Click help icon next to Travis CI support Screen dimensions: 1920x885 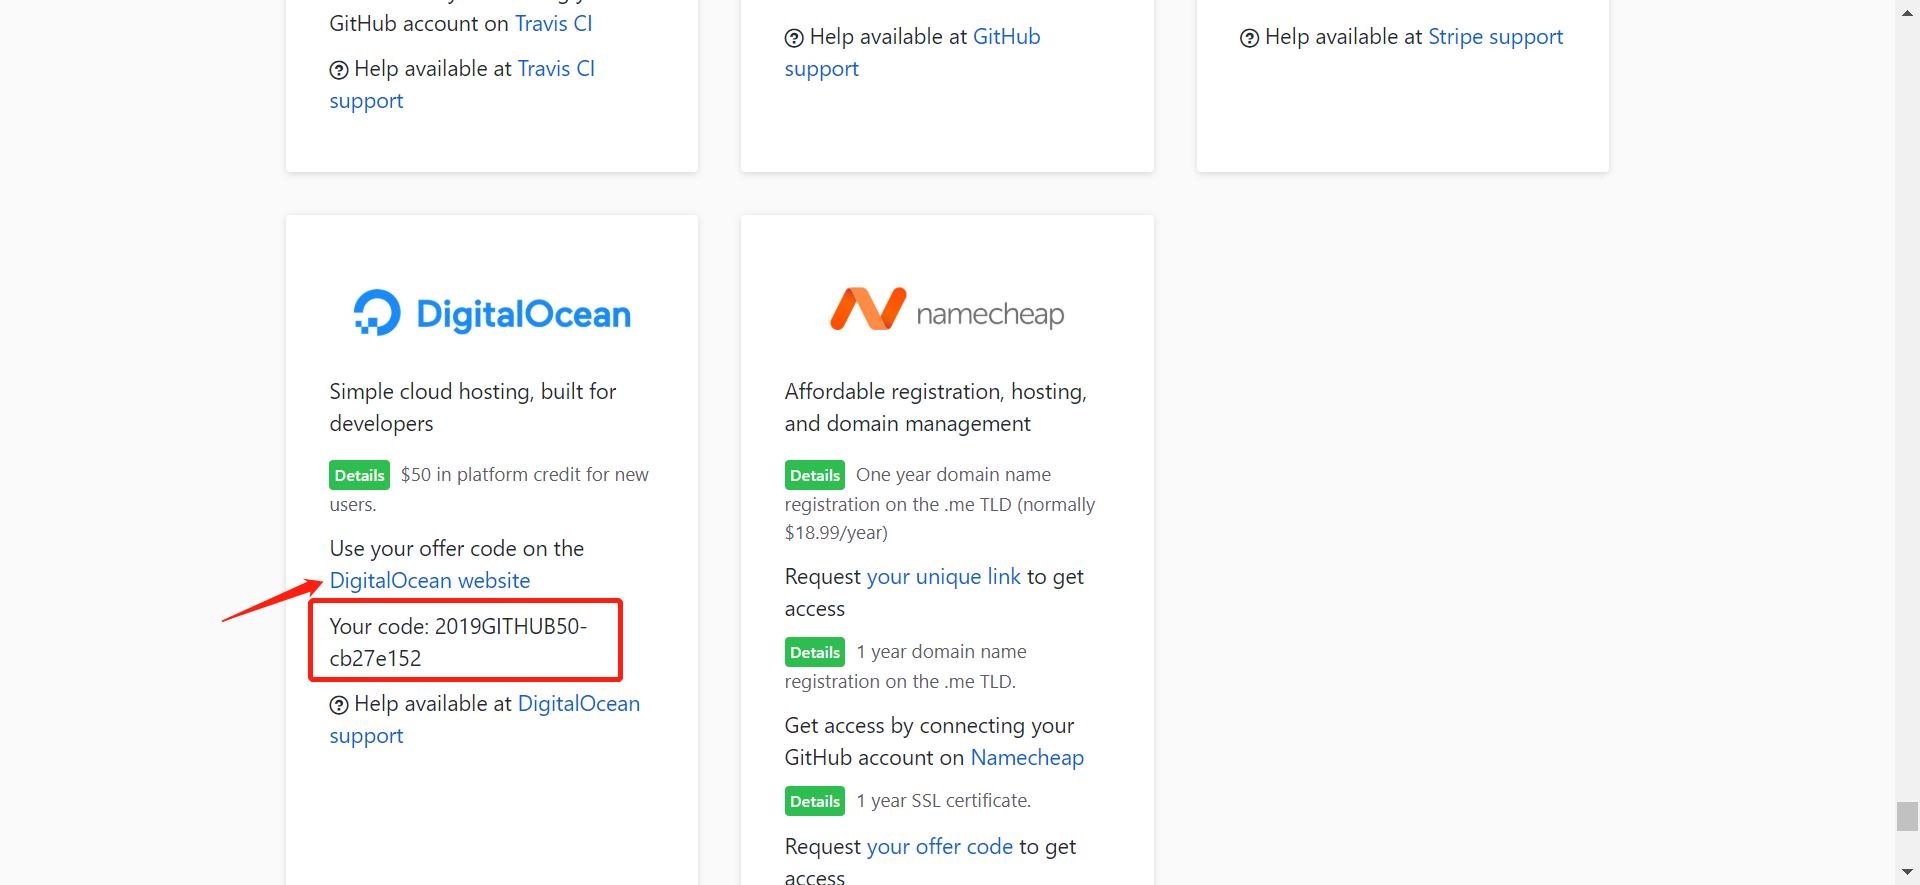[x=339, y=70]
